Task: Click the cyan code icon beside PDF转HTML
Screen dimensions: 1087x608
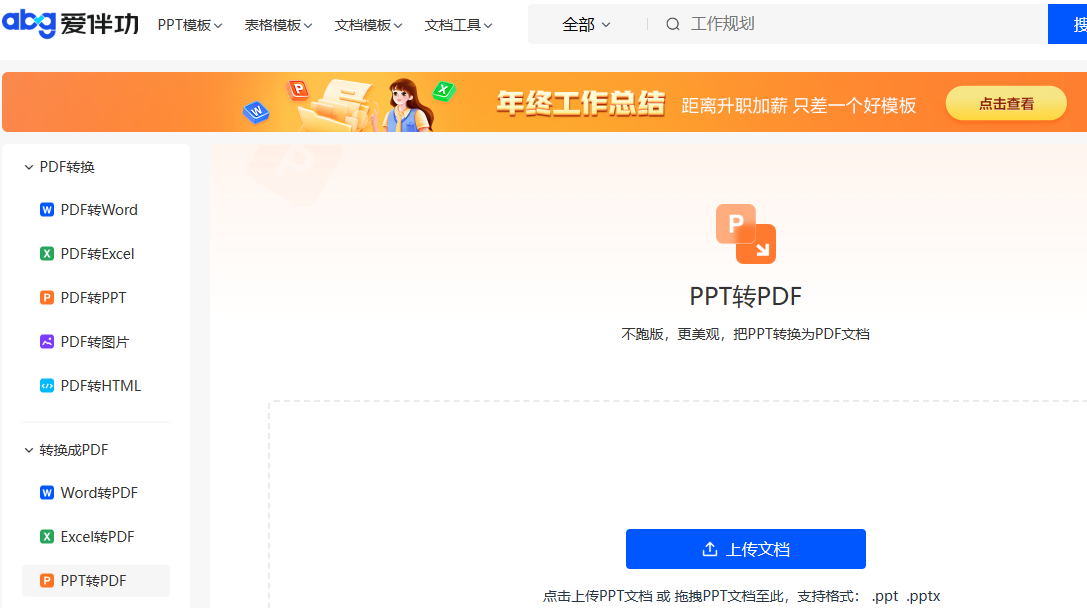Action: pos(46,385)
